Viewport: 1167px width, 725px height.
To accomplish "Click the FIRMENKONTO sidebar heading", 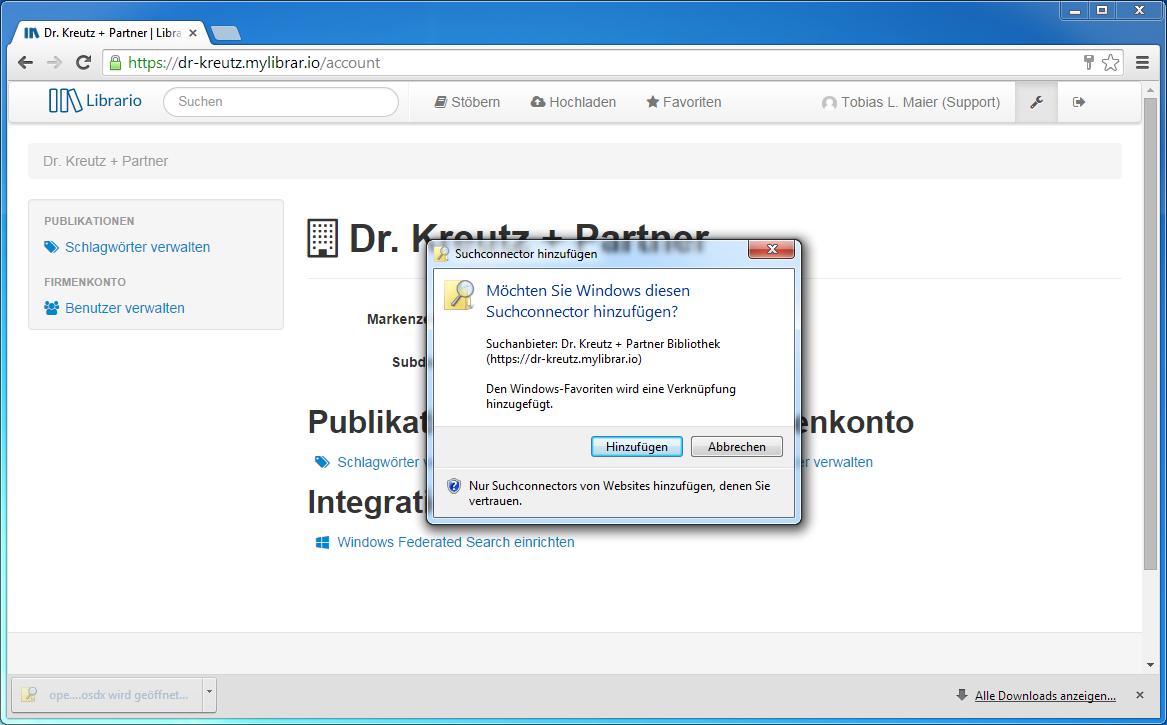I will (x=85, y=282).
